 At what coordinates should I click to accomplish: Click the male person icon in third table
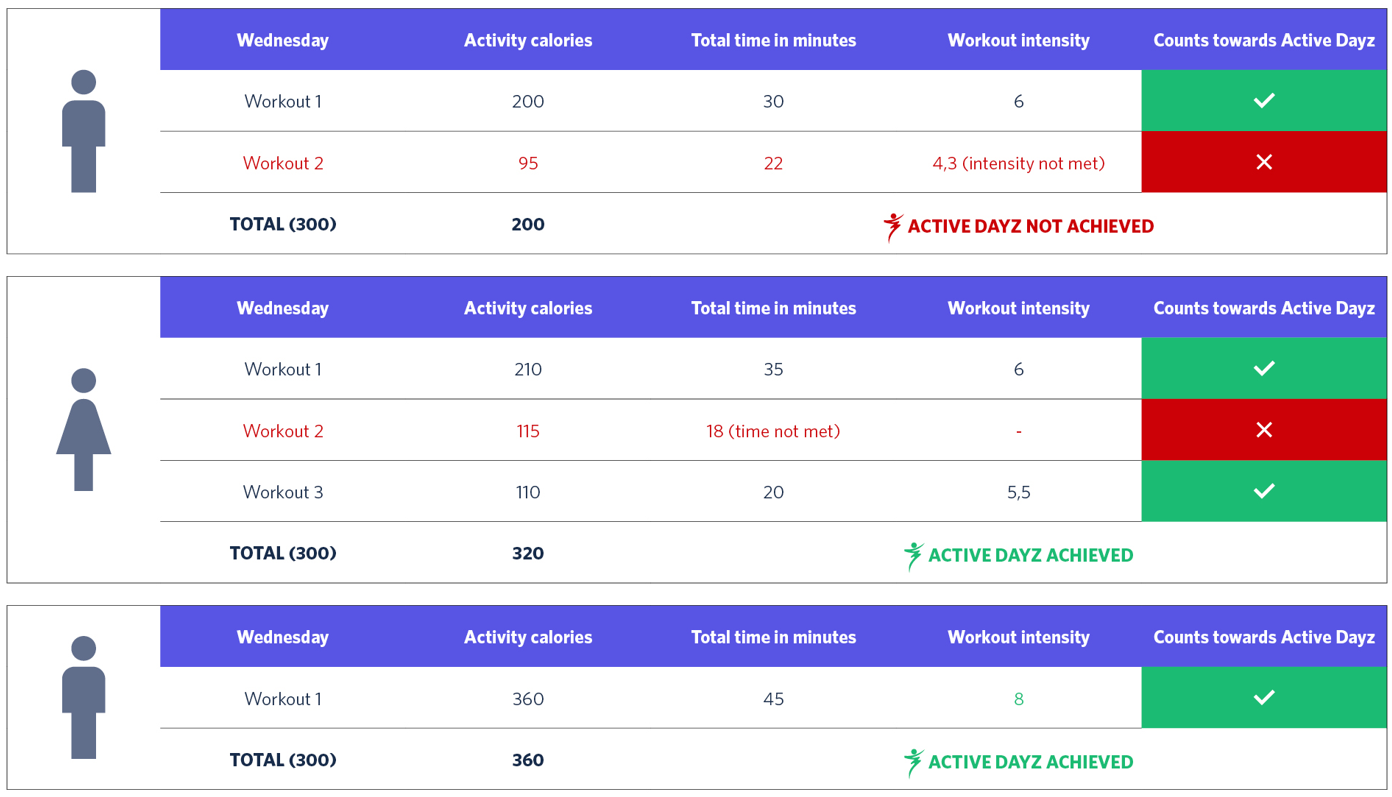coord(84,697)
